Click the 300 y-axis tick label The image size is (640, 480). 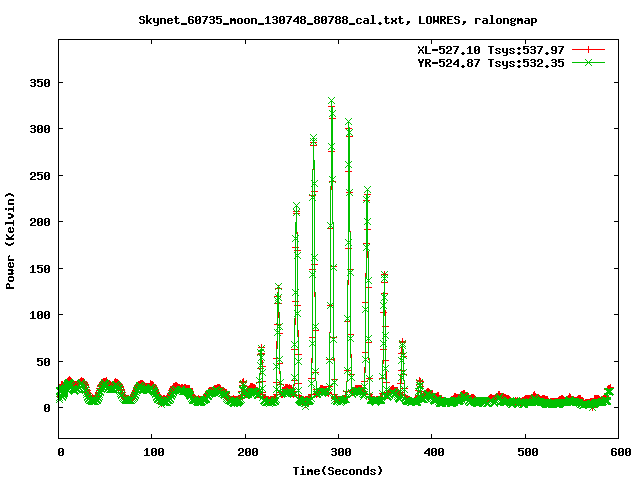coord(40,129)
